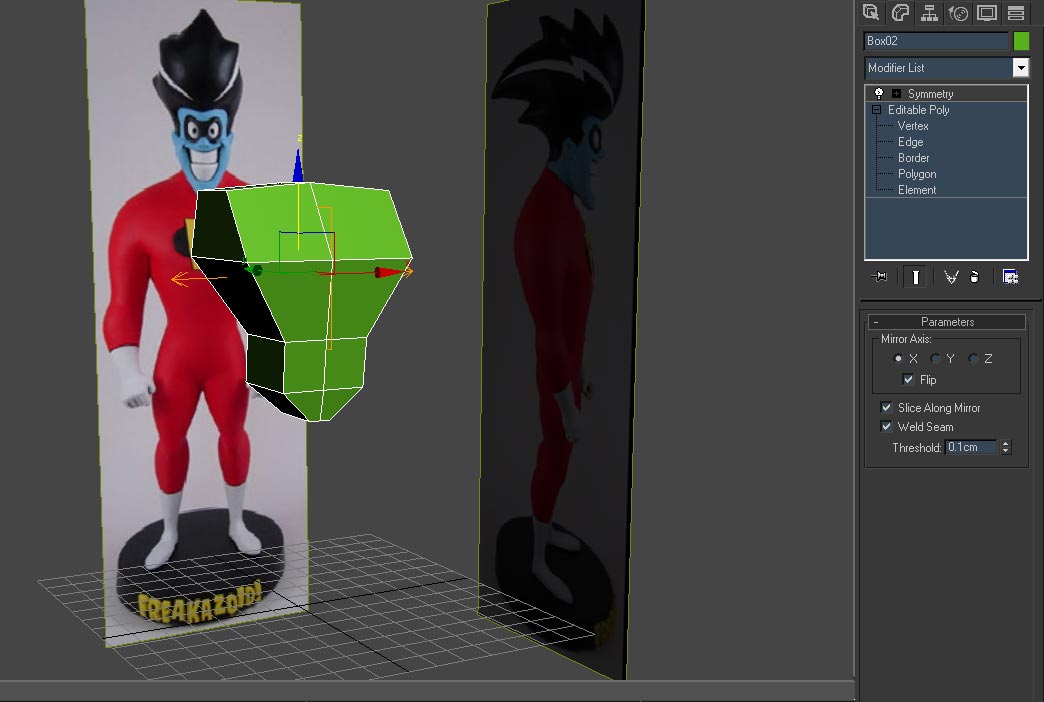Select Border sub-object level

914,158
